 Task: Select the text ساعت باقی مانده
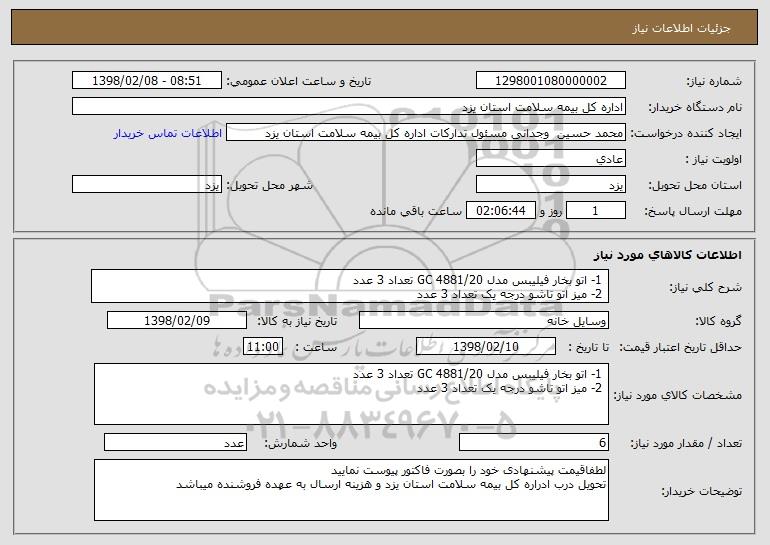415,211
